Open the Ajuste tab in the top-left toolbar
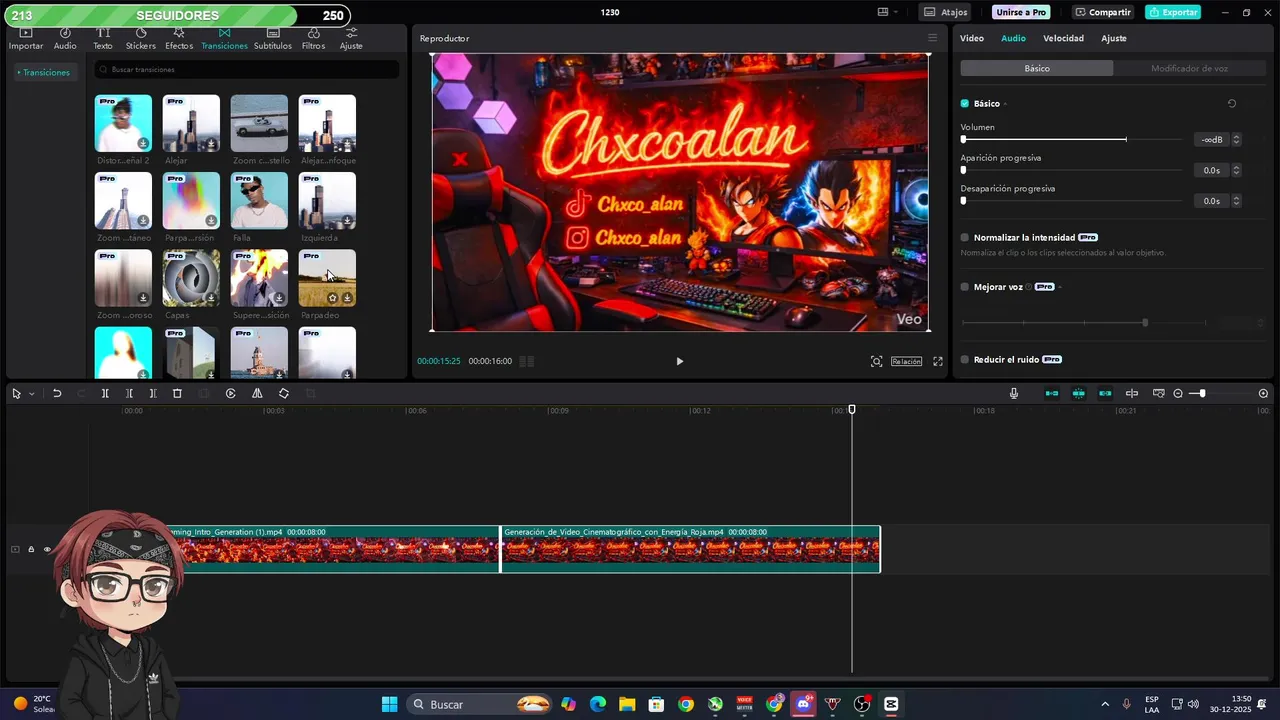 pyautogui.click(x=351, y=39)
